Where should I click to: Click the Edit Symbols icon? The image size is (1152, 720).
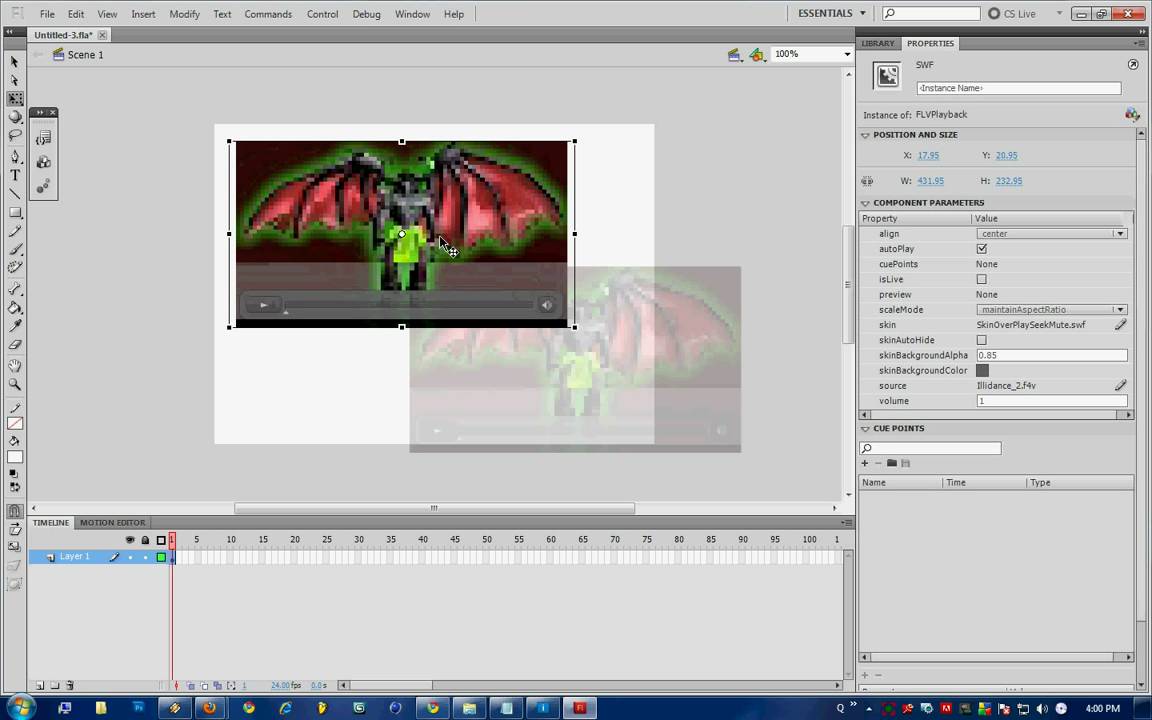click(x=756, y=54)
